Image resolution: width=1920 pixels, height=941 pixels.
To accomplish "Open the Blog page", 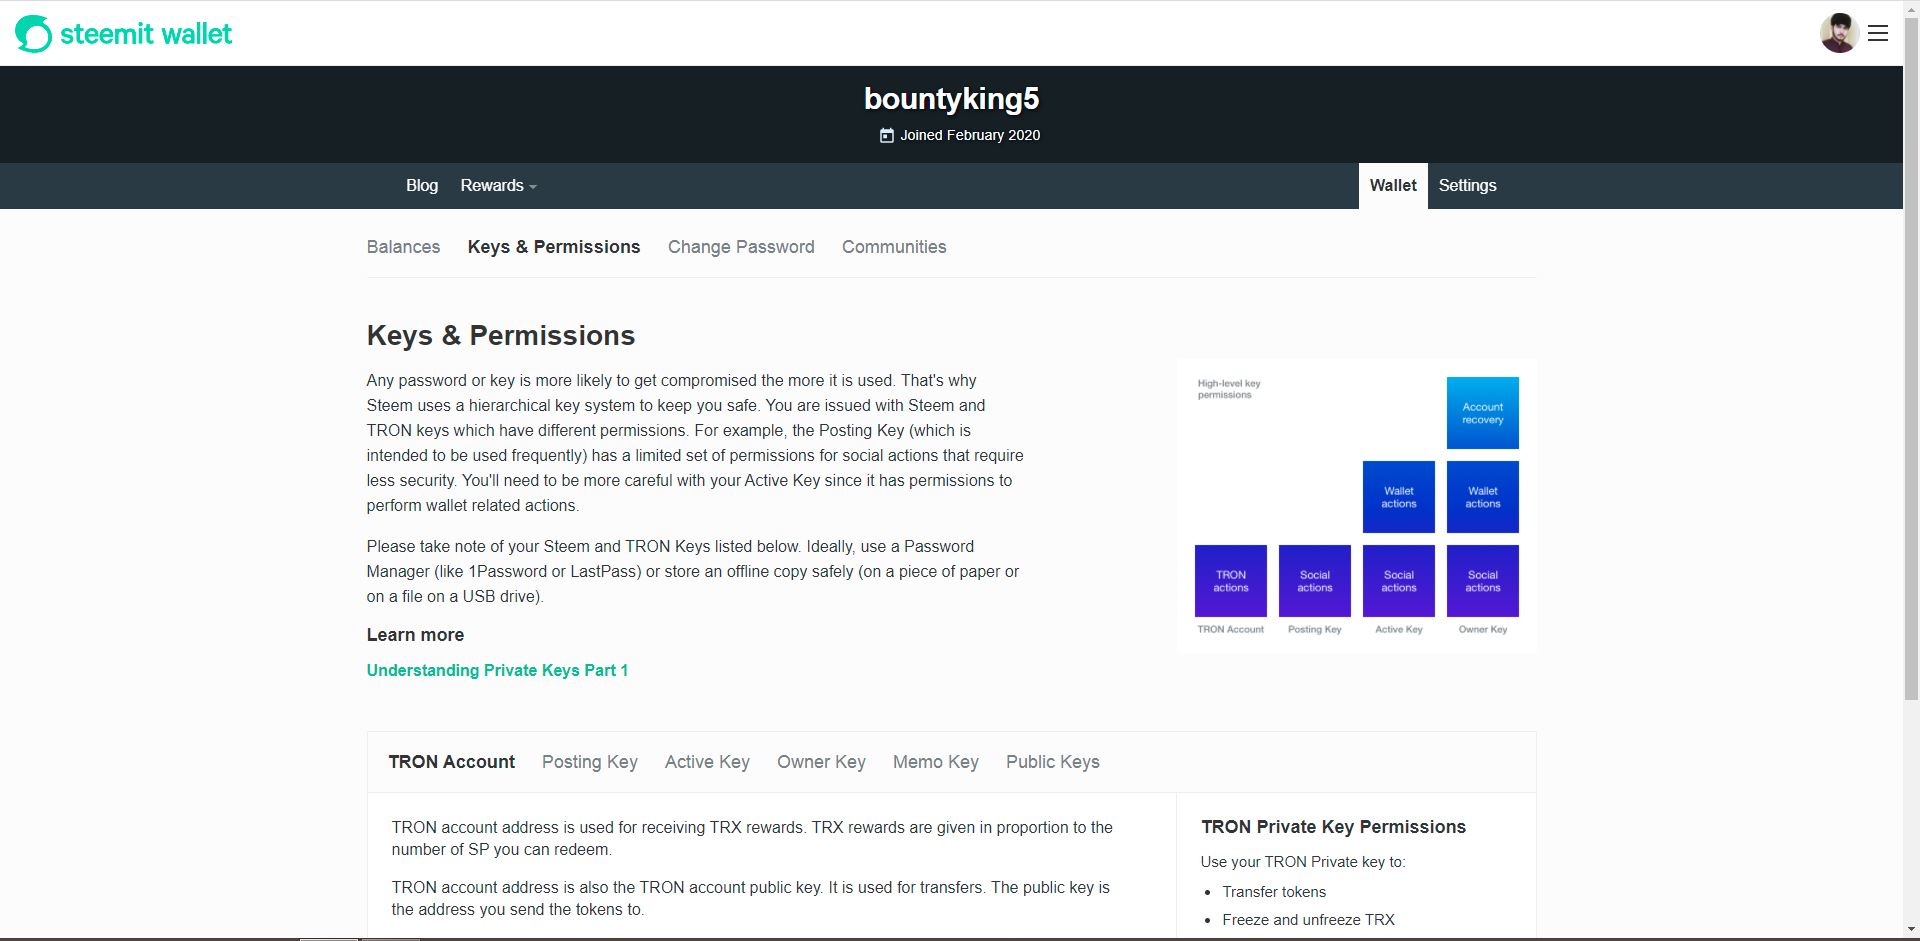I will pyautogui.click(x=422, y=186).
